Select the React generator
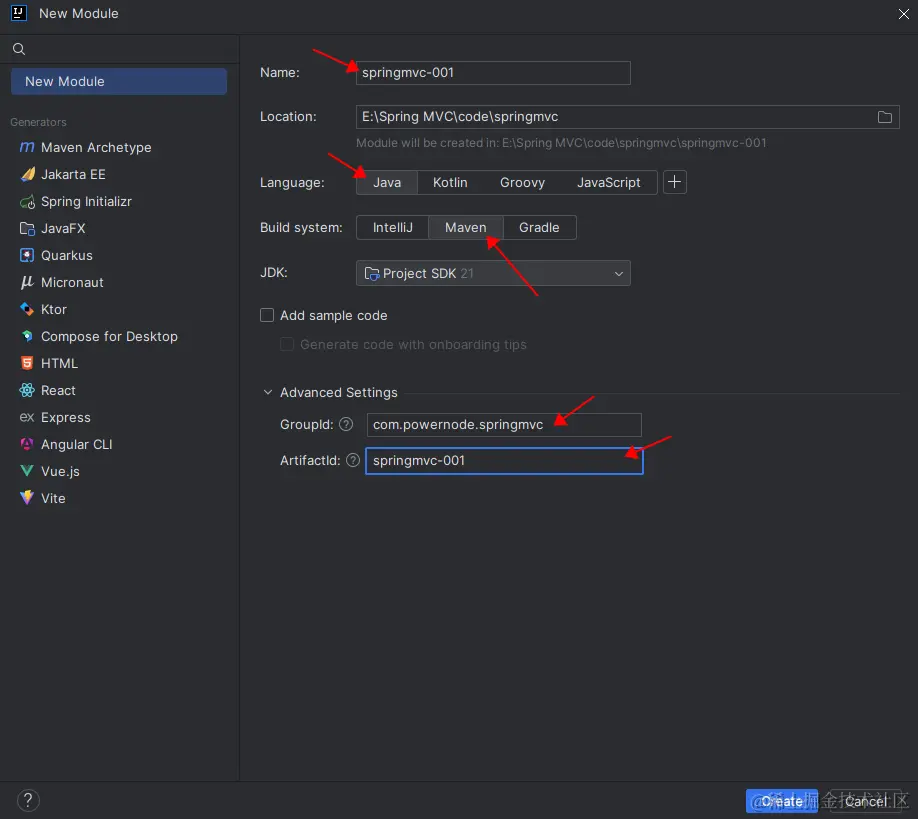This screenshot has width=918, height=819. tap(47, 390)
